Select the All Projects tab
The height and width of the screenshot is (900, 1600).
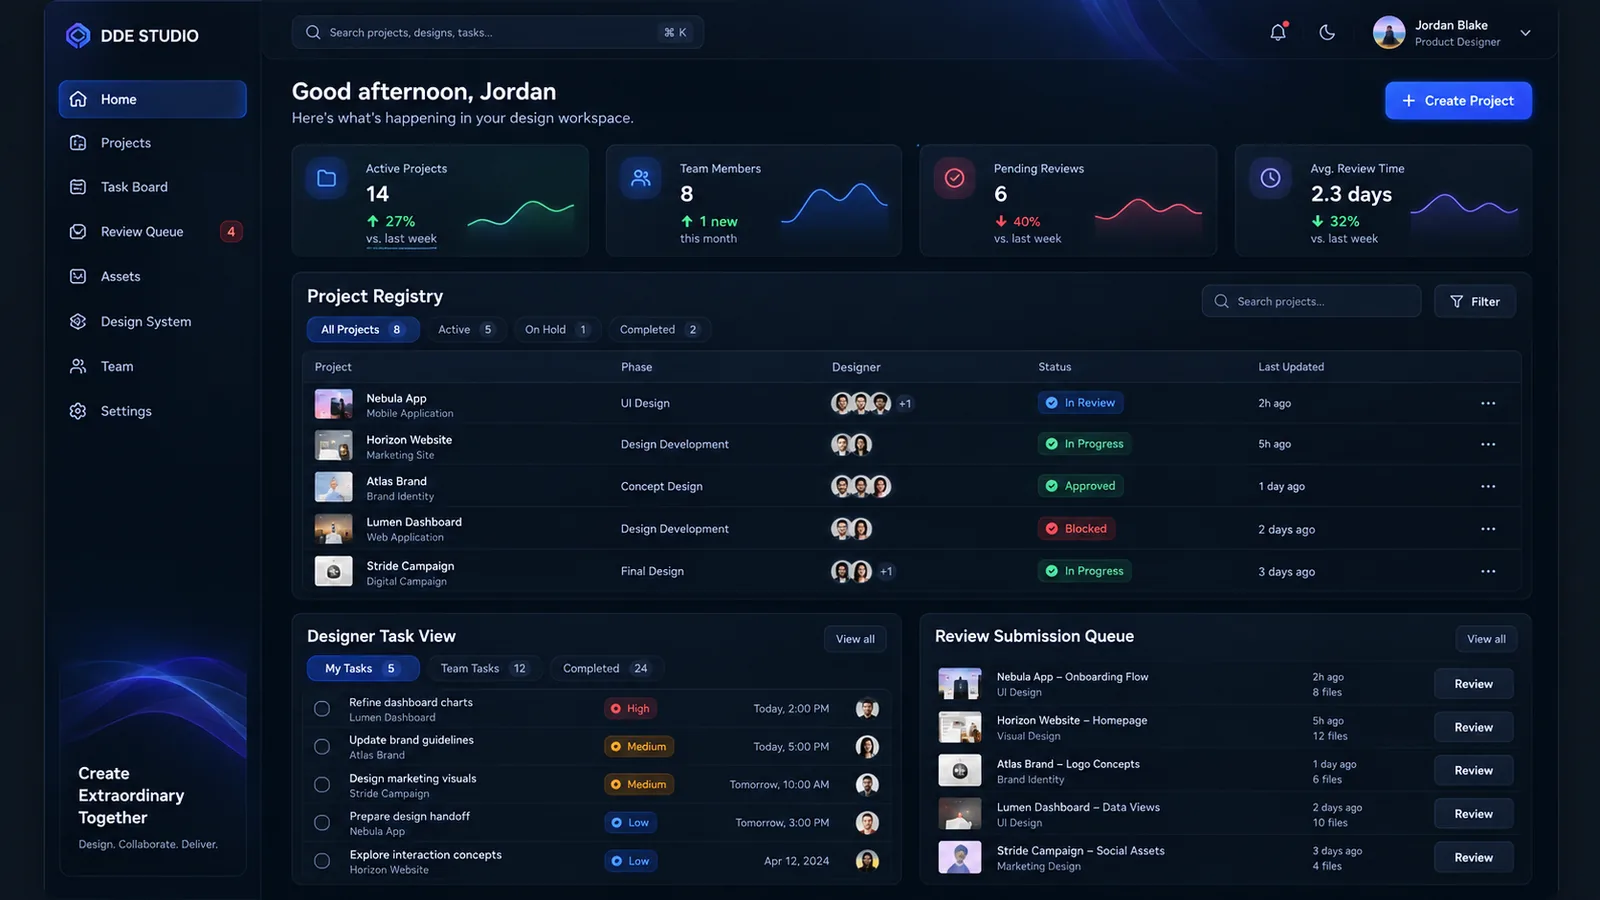click(363, 329)
